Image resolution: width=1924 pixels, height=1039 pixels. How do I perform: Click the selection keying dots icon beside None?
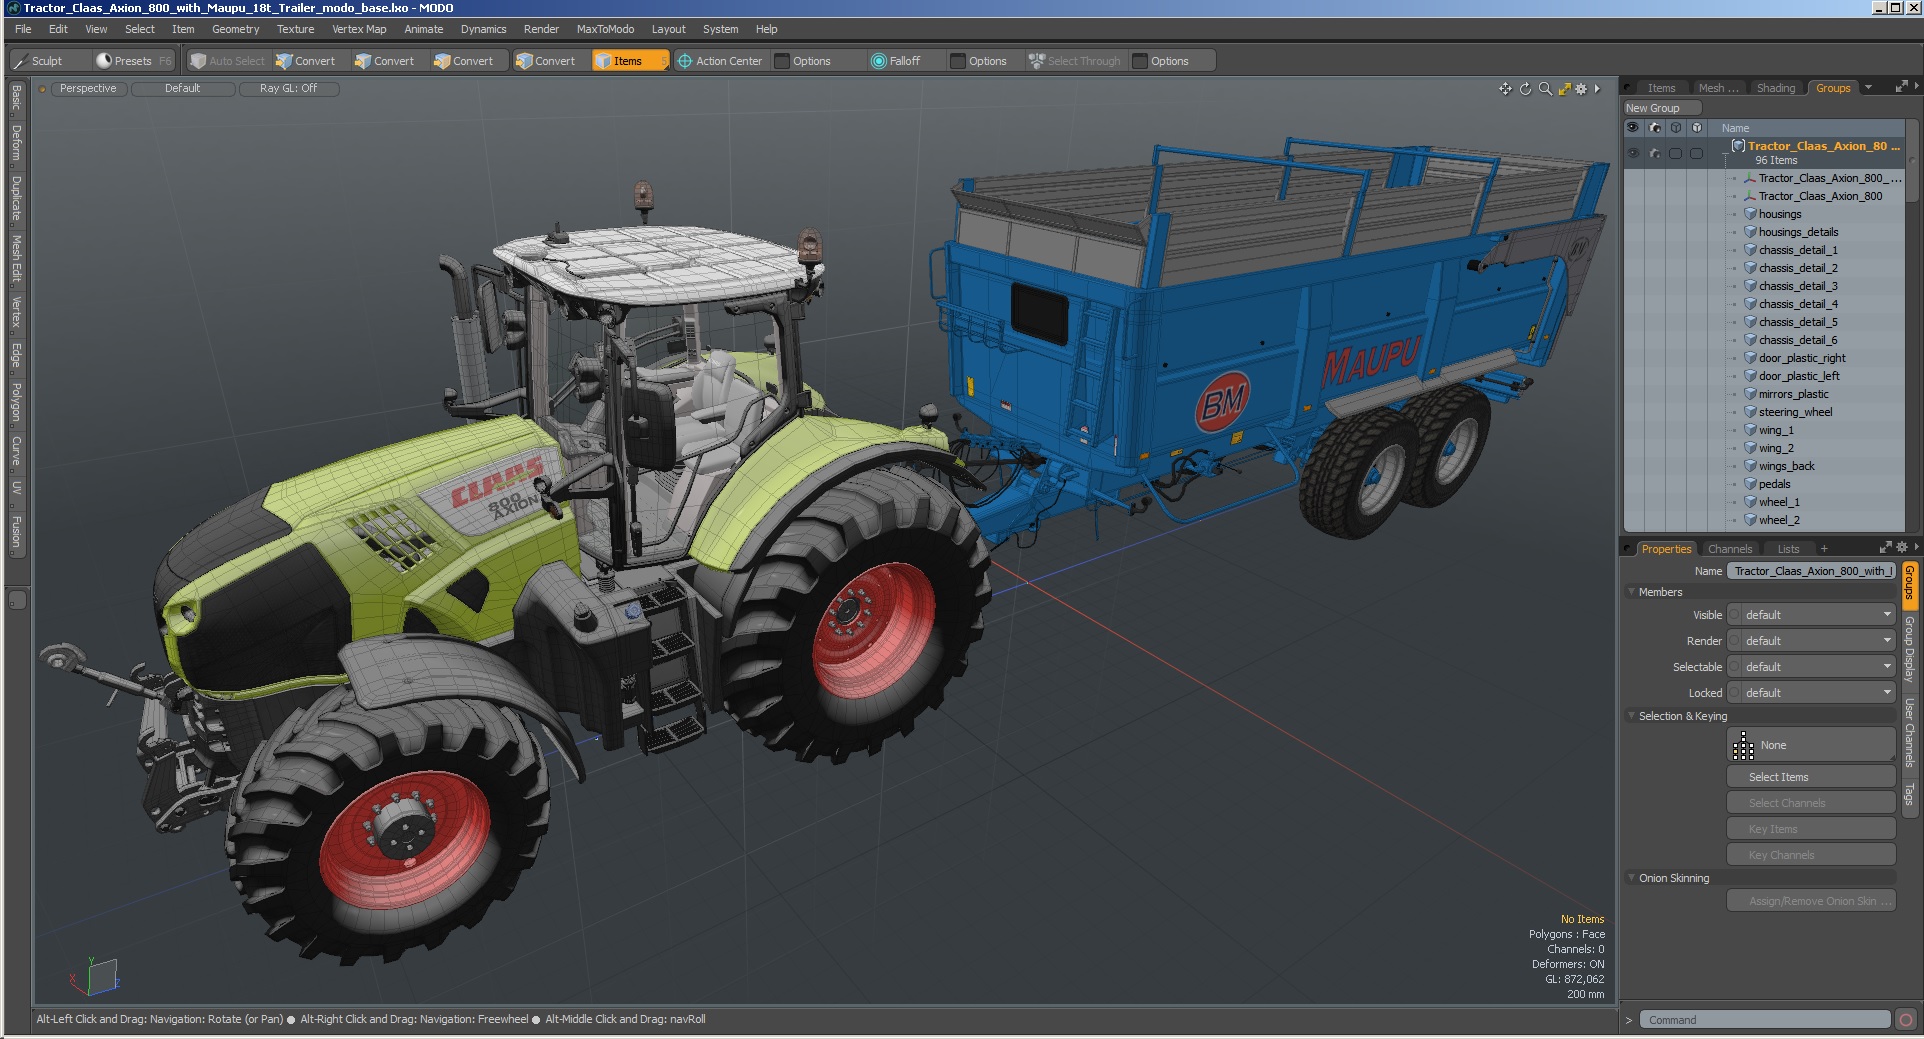click(1743, 745)
